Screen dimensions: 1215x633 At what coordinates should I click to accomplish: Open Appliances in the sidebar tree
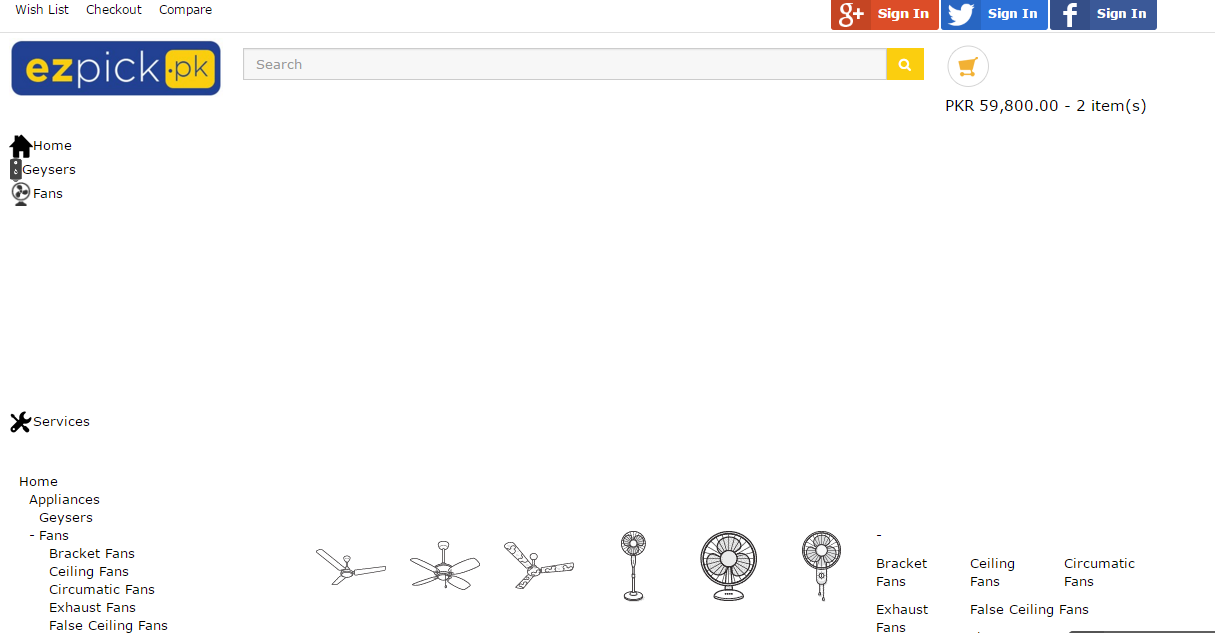click(x=64, y=500)
